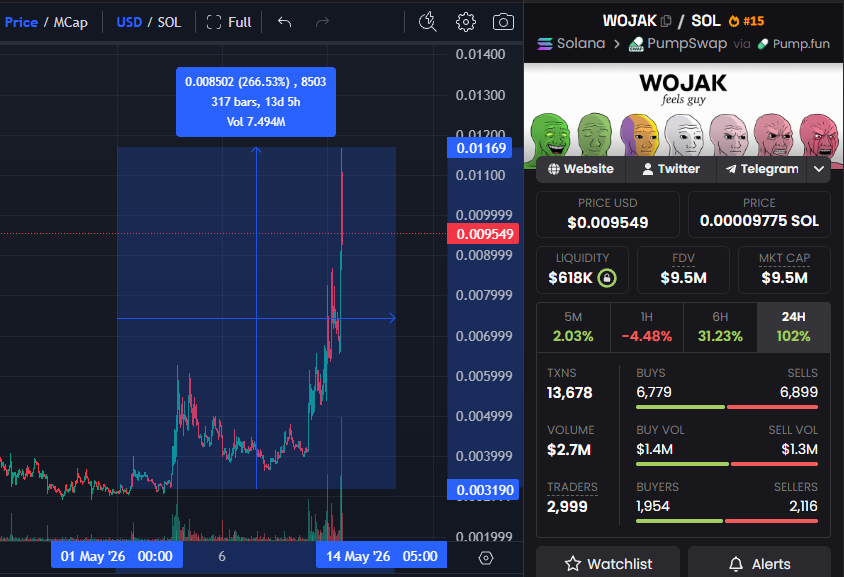Copy the WOJAK token address icon
This screenshot has width=844, height=577.
click(x=666, y=22)
